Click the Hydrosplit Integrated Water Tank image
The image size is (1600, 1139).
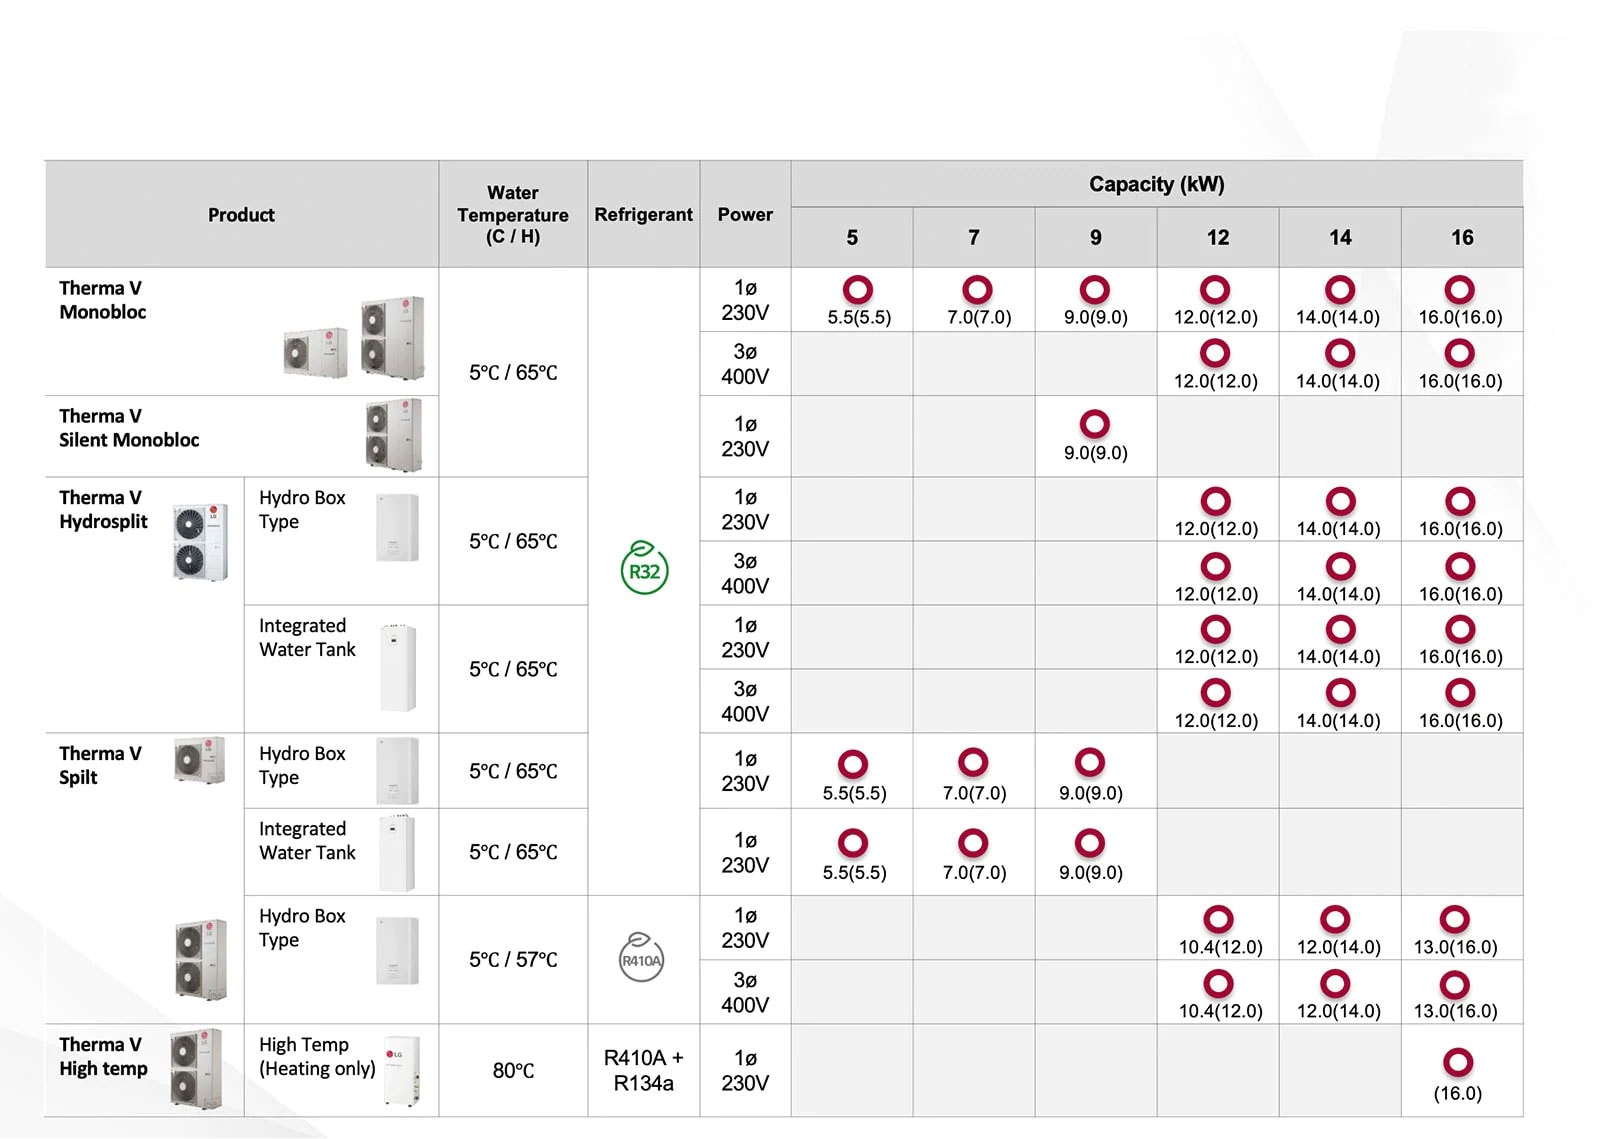coord(398,668)
